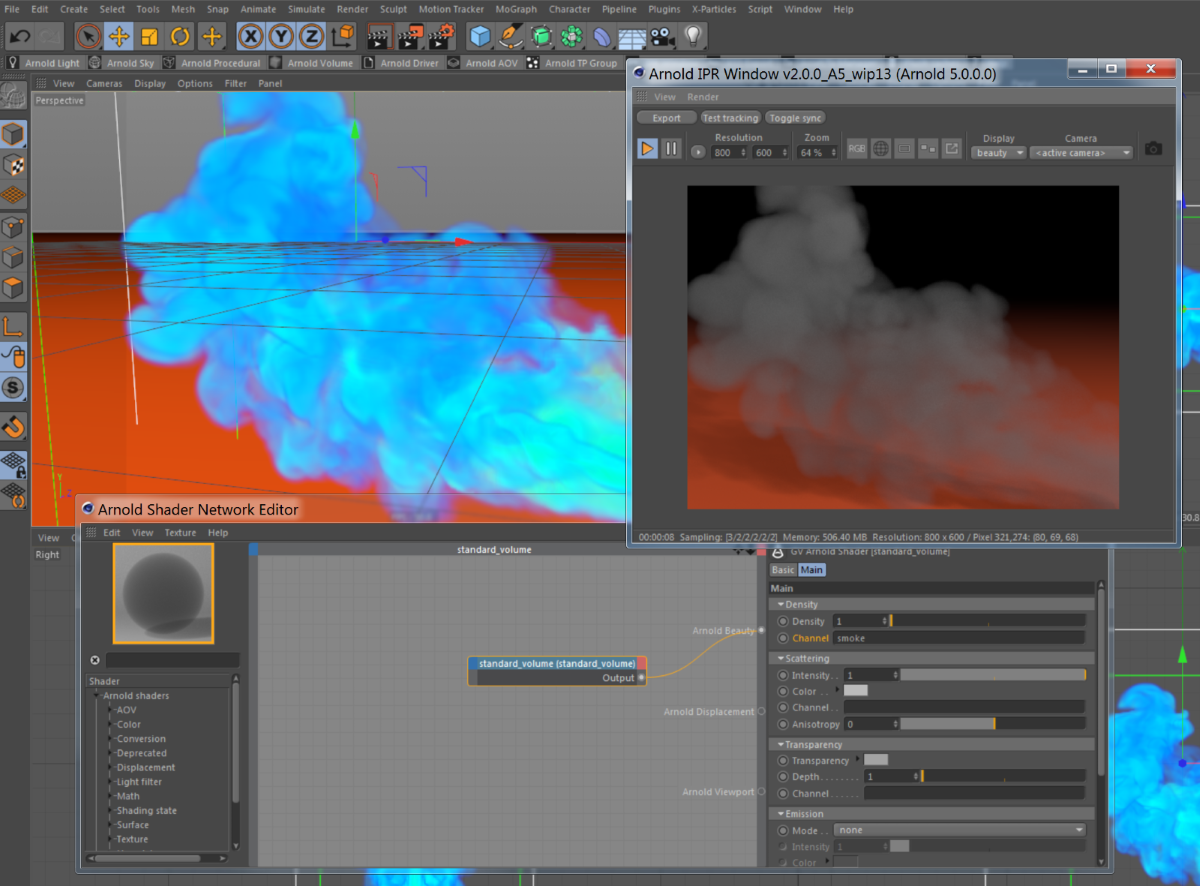Screen dimensions: 1200x886
Task: Click on the Anisotropy slider
Action: (x=992, y=724)
